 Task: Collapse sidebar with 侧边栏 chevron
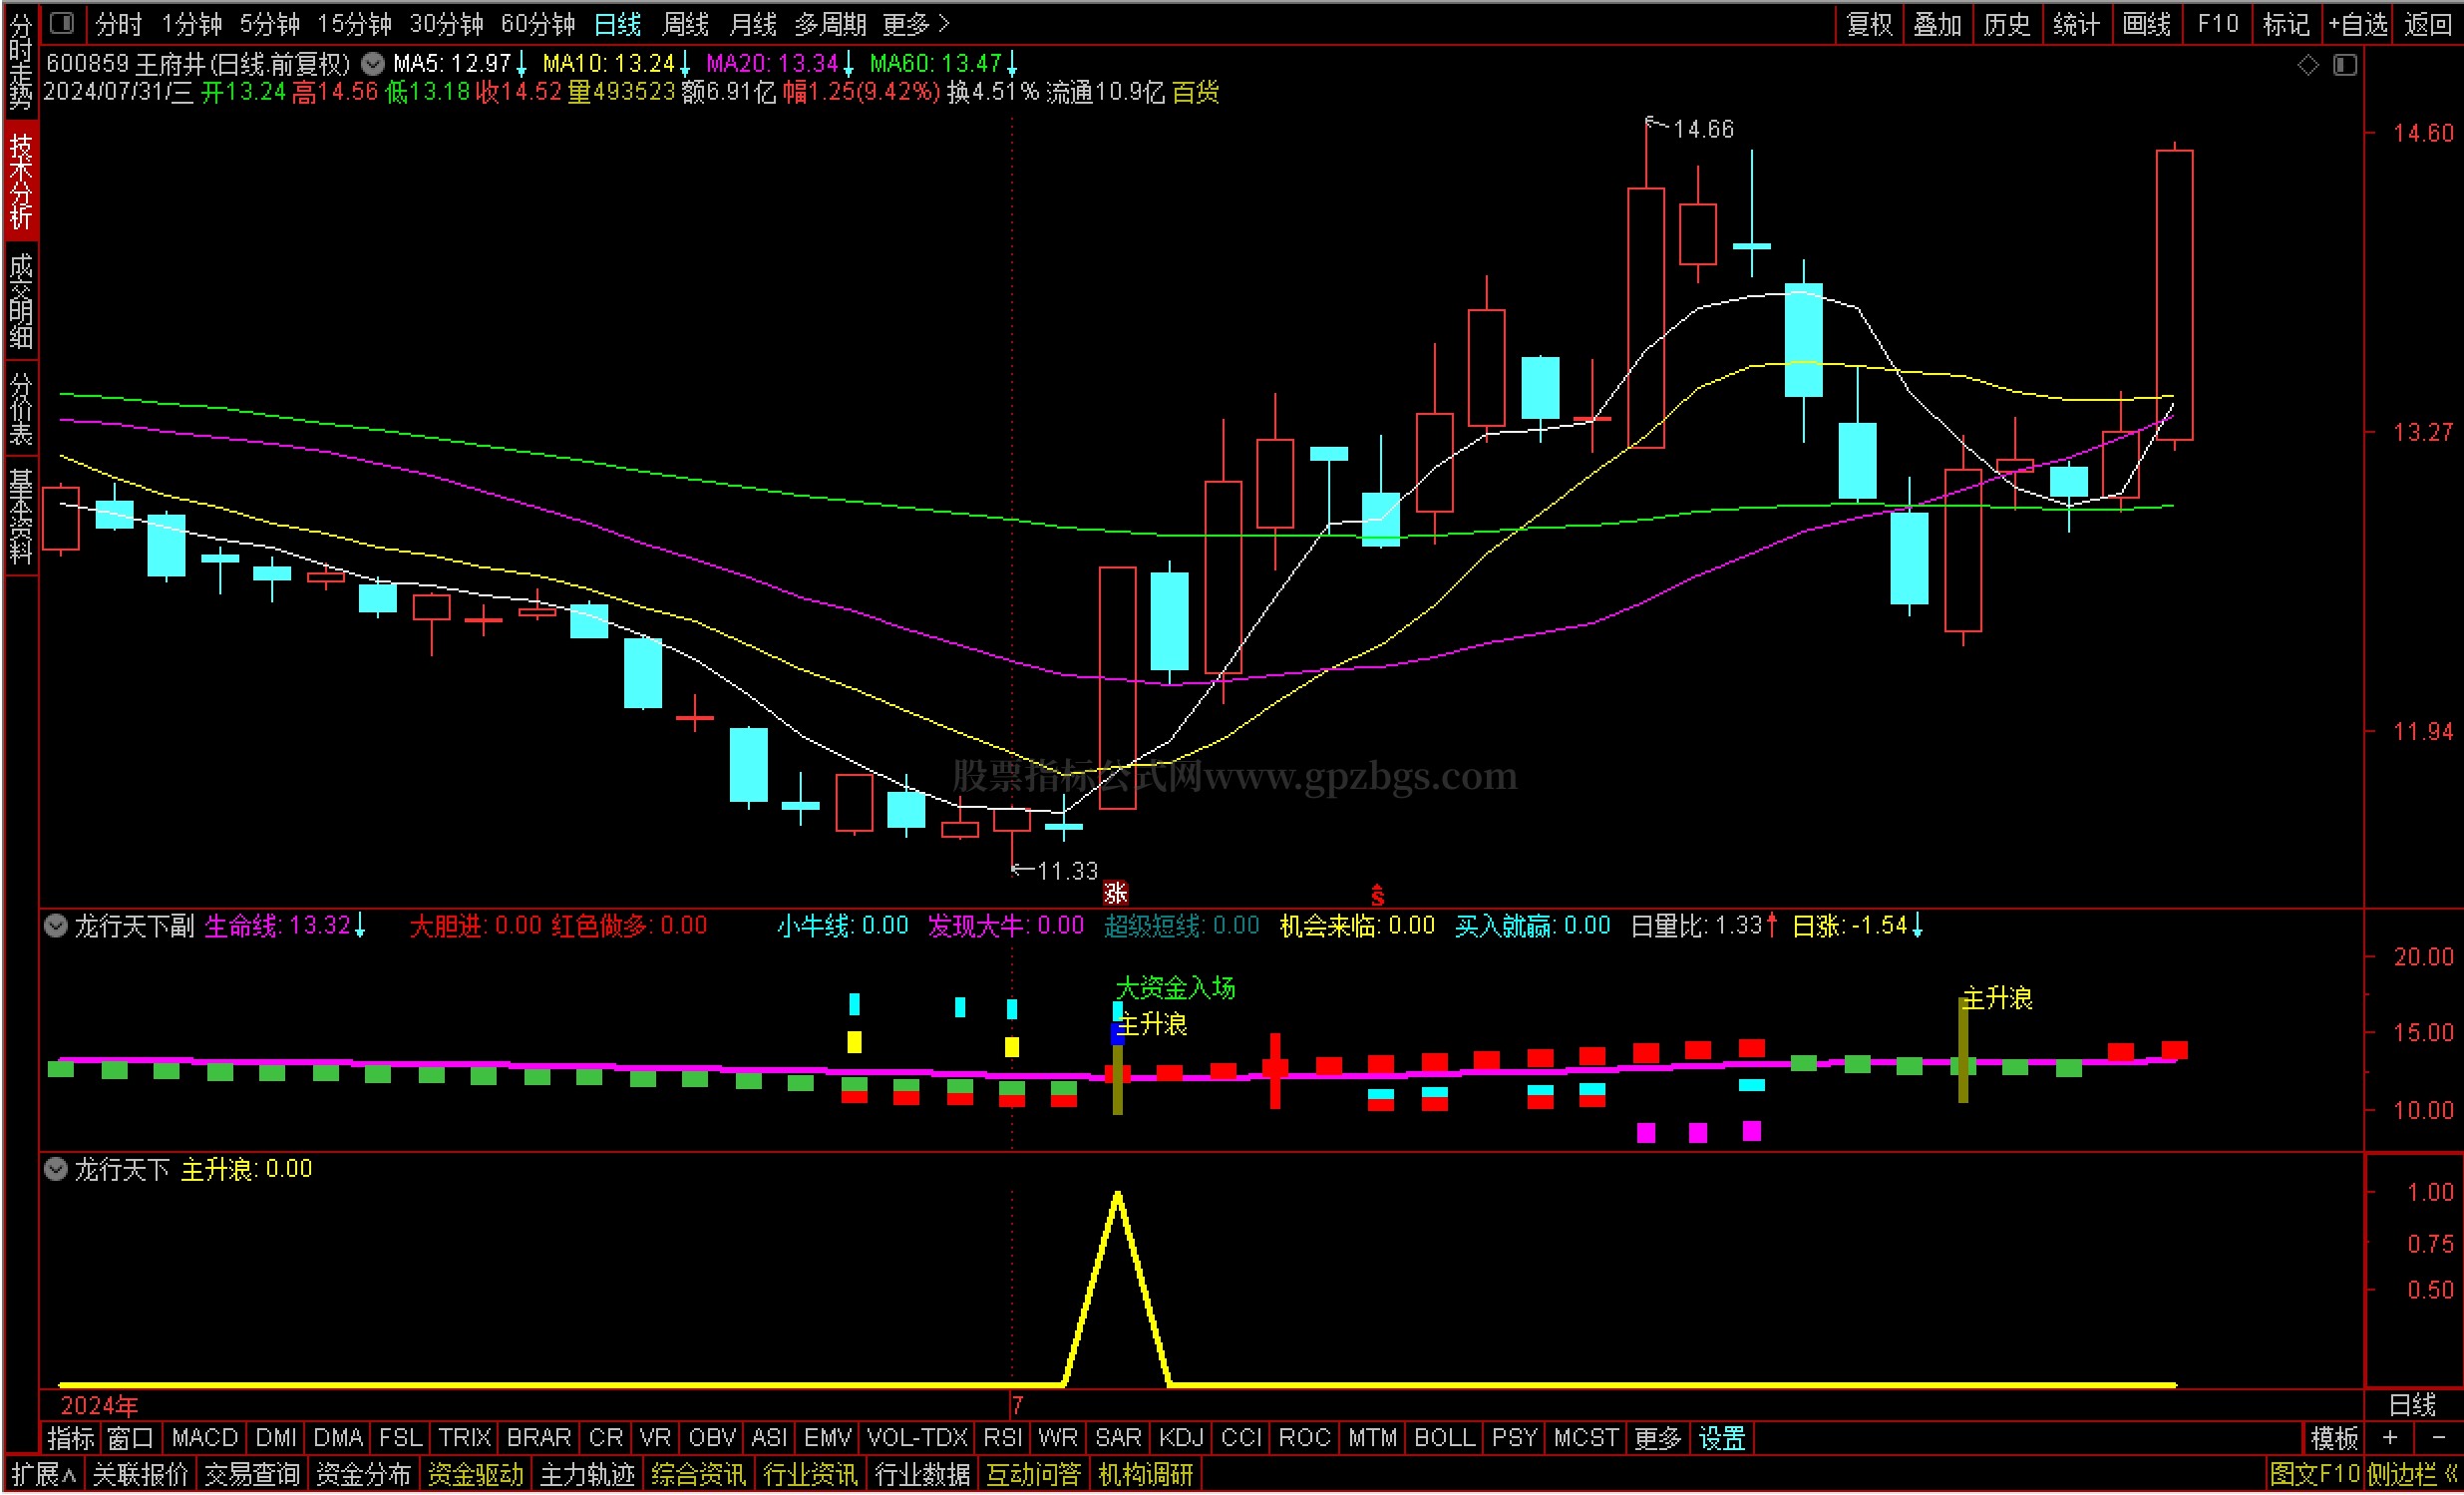pos(2449,1474)
